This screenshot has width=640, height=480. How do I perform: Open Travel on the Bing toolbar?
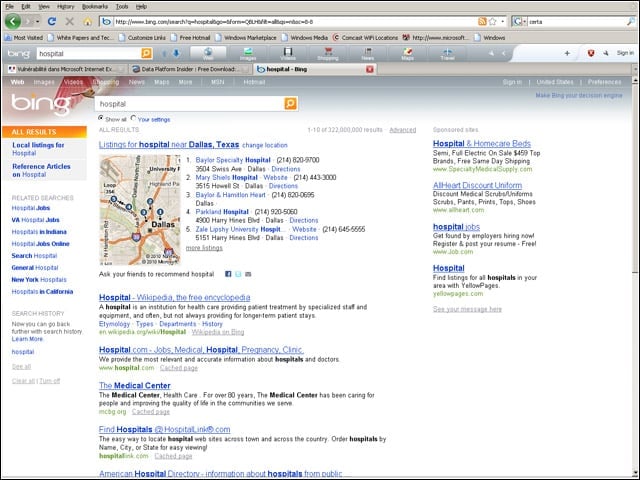tap(447, 53)
